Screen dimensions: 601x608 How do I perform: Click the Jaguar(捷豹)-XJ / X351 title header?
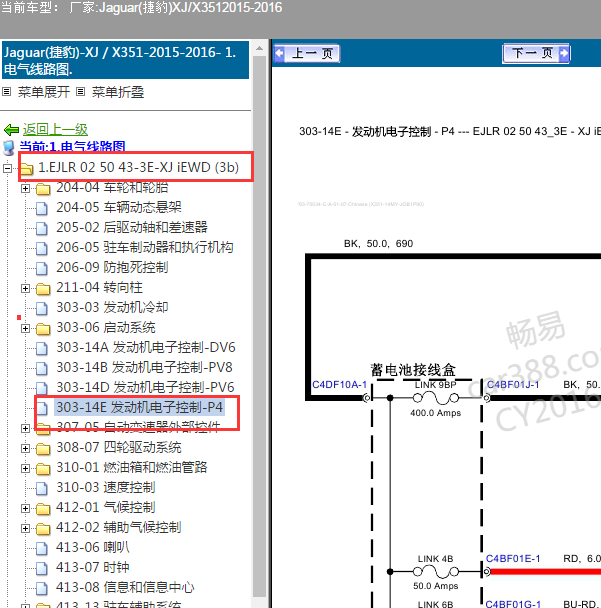tap(125, 60)
